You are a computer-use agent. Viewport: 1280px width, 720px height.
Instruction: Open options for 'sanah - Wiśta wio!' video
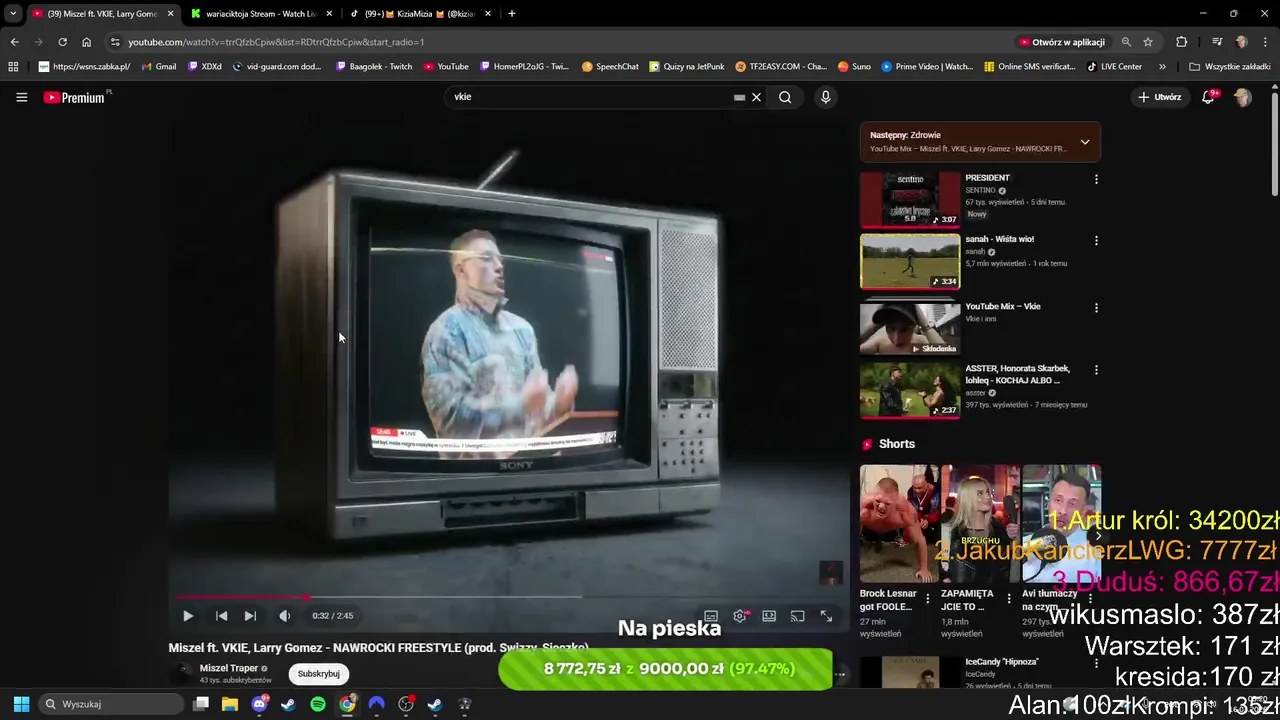[1096, 241]
